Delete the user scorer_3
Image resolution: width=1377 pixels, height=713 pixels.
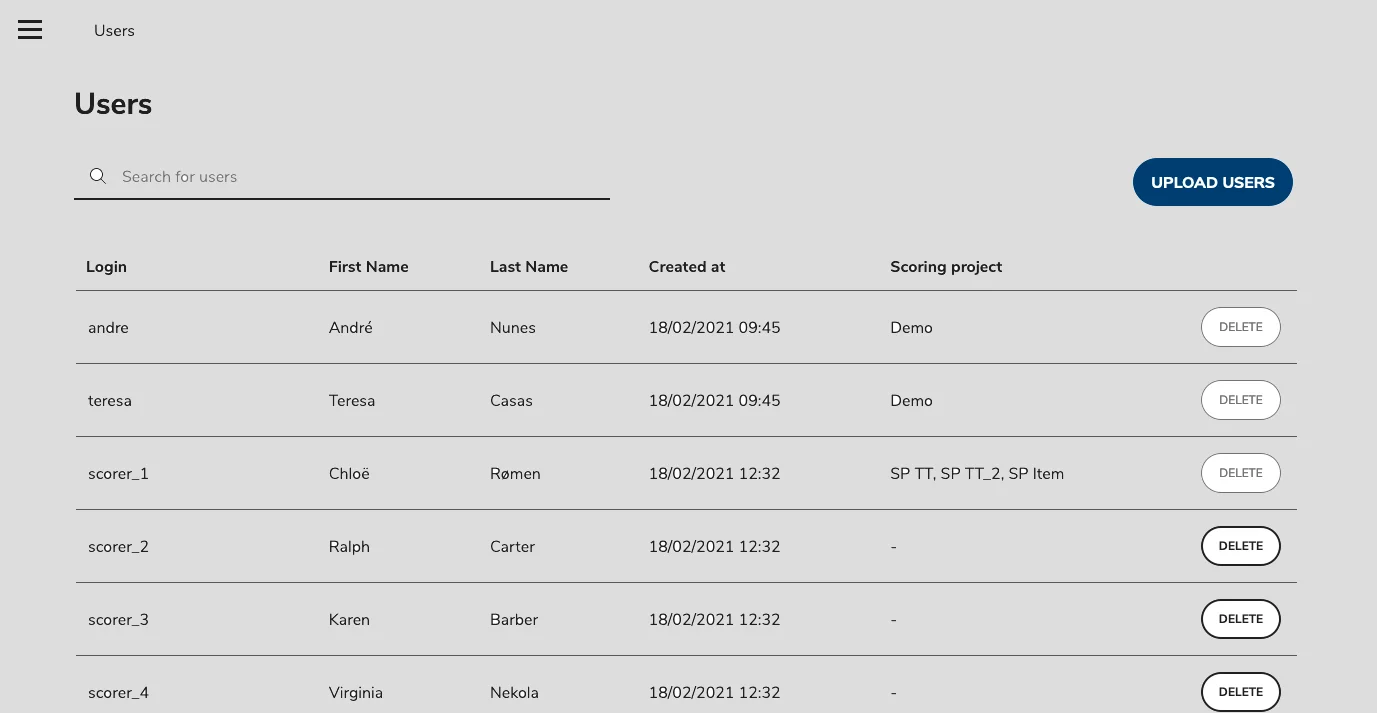coord(1240,618)
